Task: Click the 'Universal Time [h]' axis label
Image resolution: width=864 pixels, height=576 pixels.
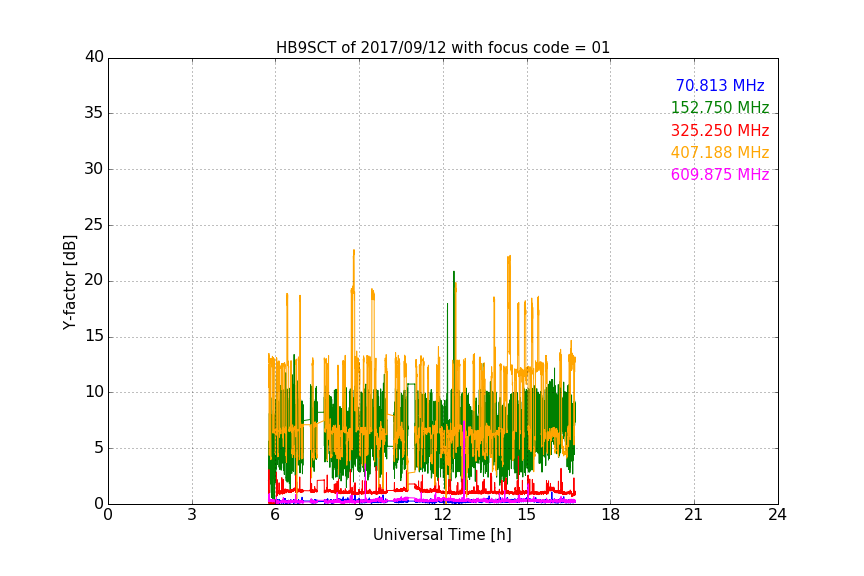Action: pos(442,535)
